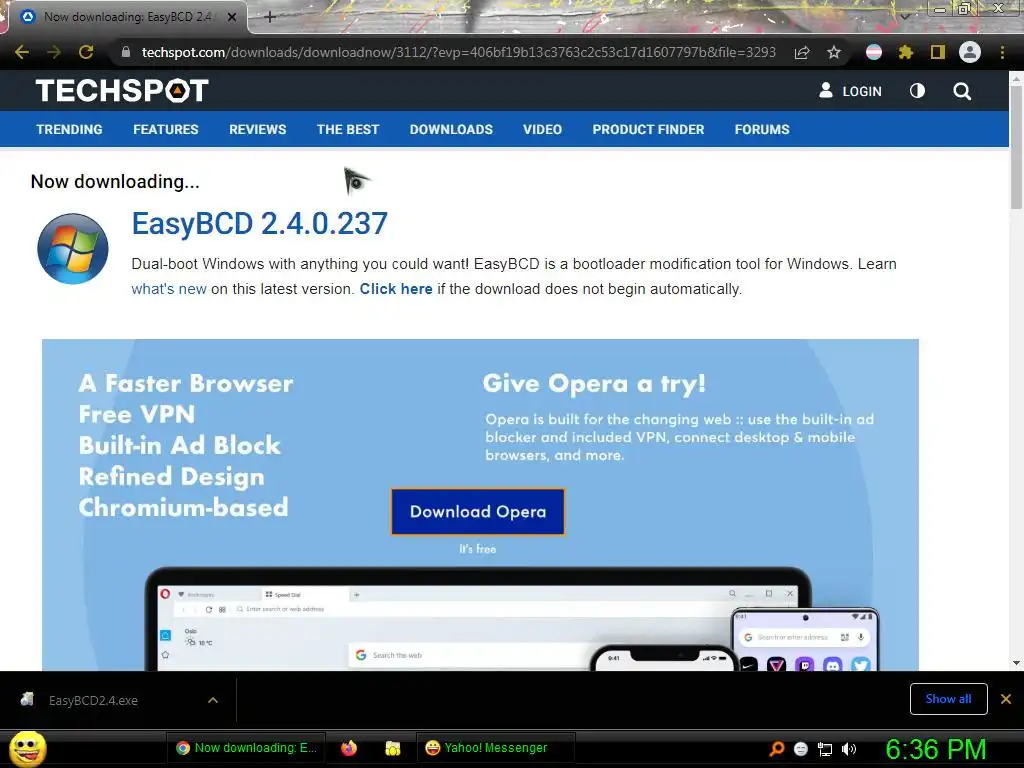Image resolution: width=1024 pixels, height=768 pixels.
Task: Go back to the previous page
Action: [22, 52]
